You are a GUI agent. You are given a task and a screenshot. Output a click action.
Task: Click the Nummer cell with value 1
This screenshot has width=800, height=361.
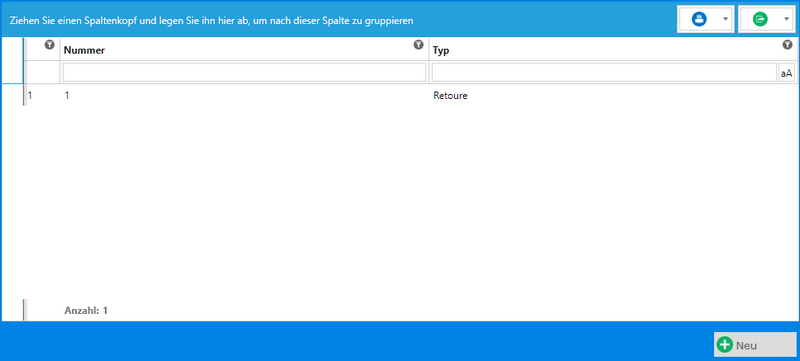click(x=244, y=95)
